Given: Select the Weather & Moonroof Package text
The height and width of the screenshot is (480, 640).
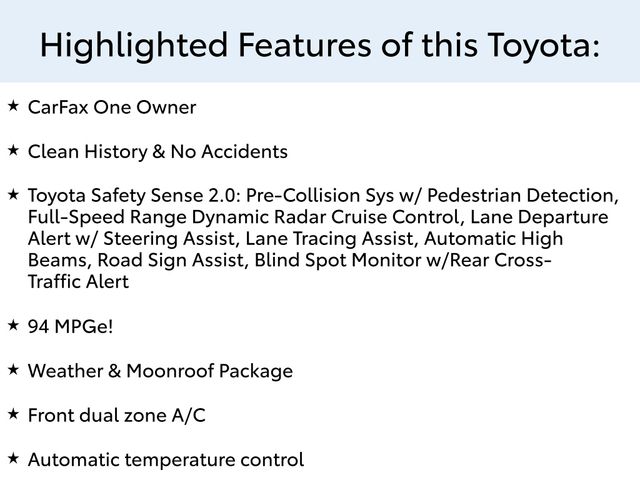Looking at the screenshot, I should coord(160,371).
